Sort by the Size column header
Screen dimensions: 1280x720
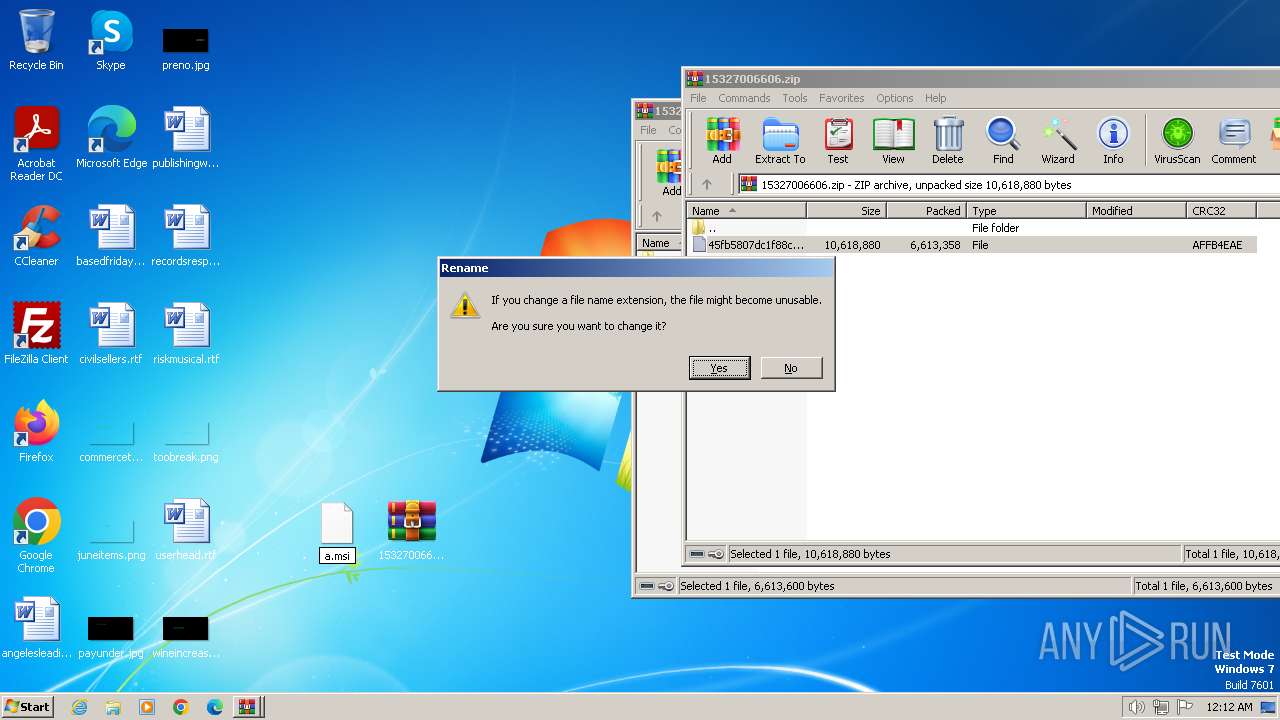click(846, 211)
